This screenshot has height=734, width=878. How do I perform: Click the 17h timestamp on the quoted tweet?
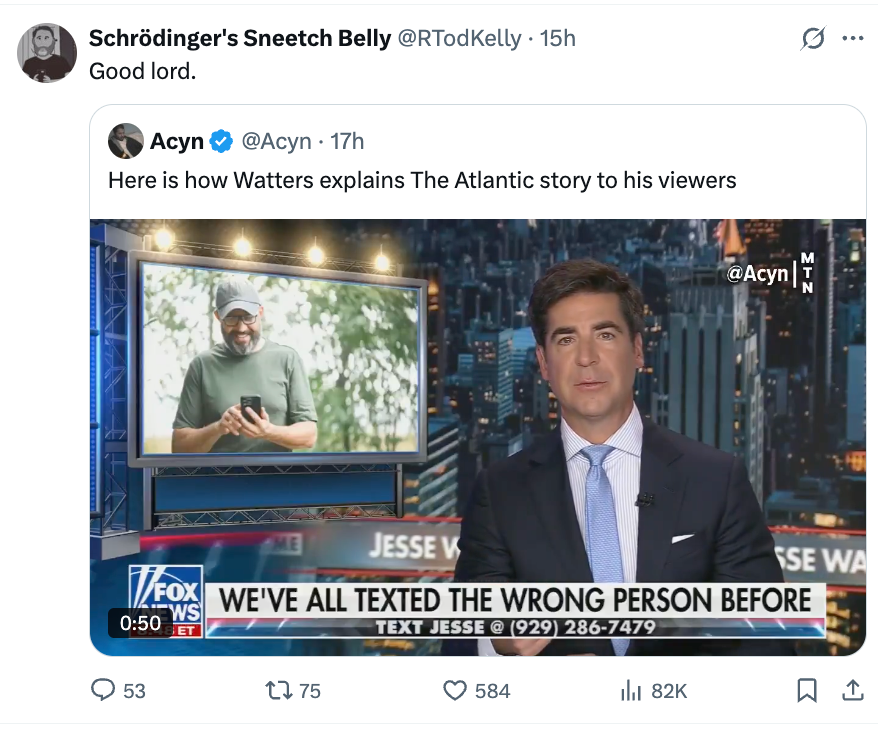click(345, 141)
